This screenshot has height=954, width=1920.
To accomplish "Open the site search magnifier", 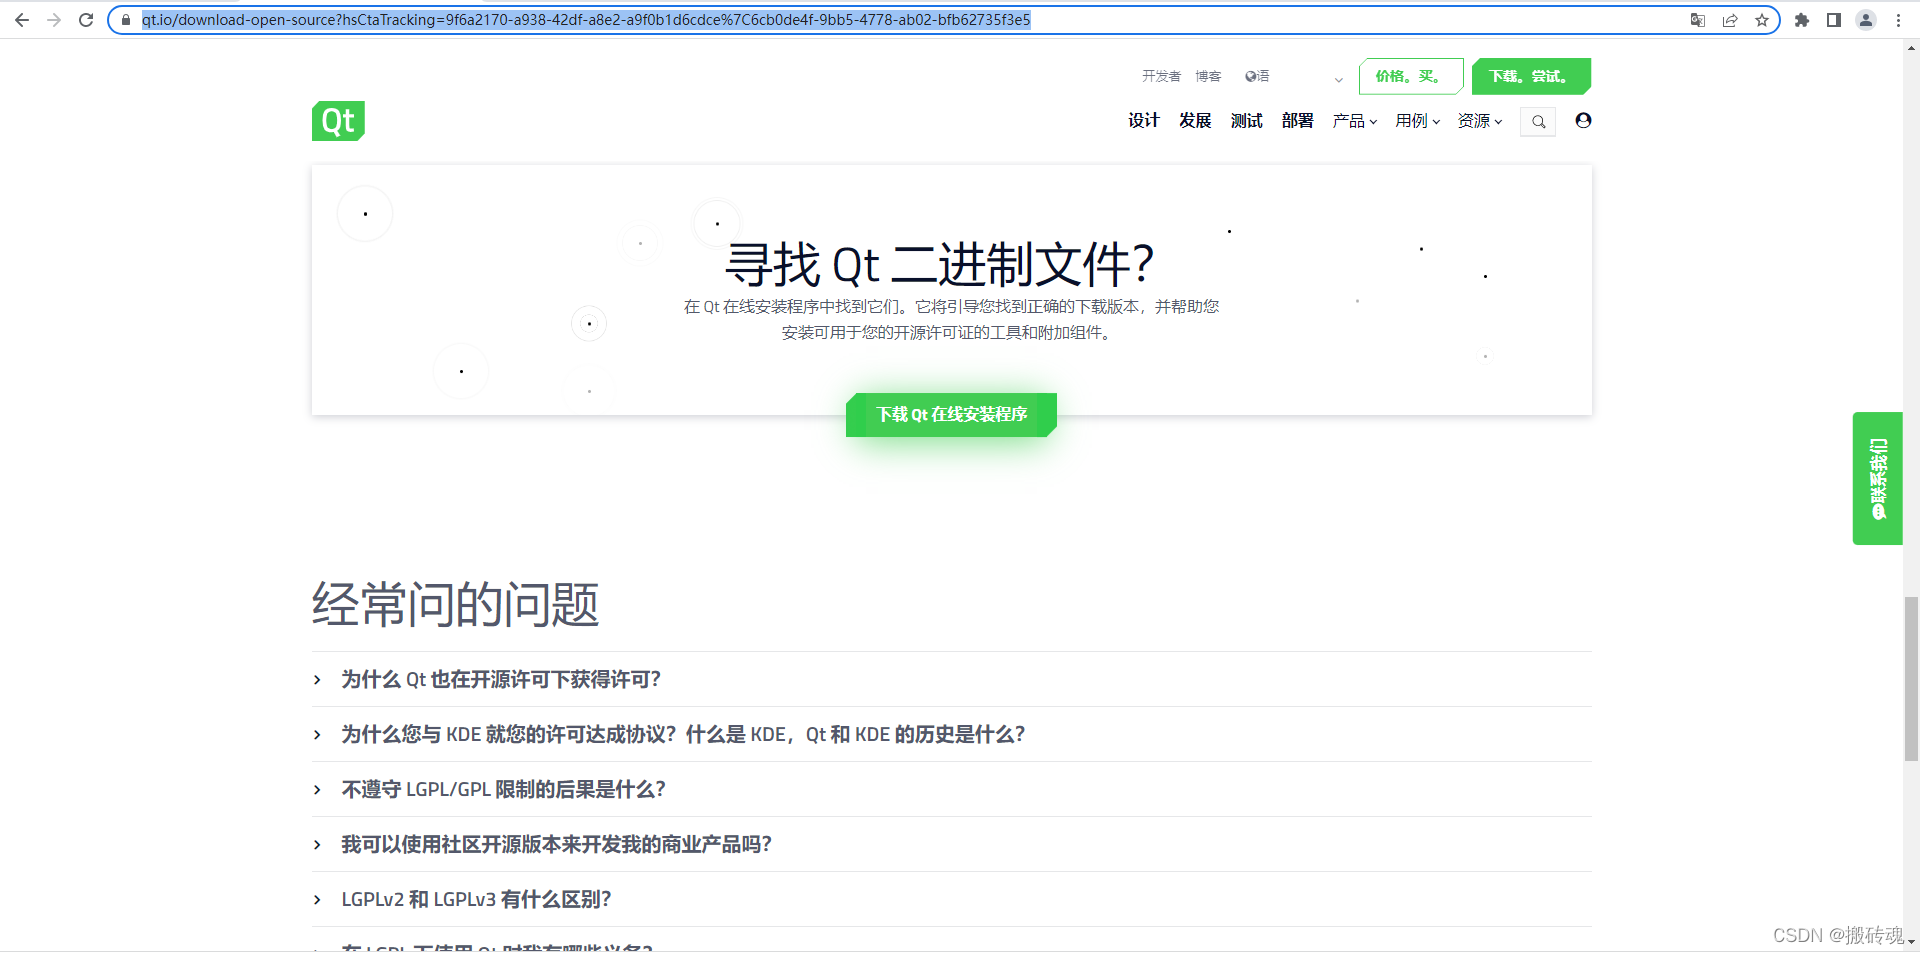I will coord(1538,121).
